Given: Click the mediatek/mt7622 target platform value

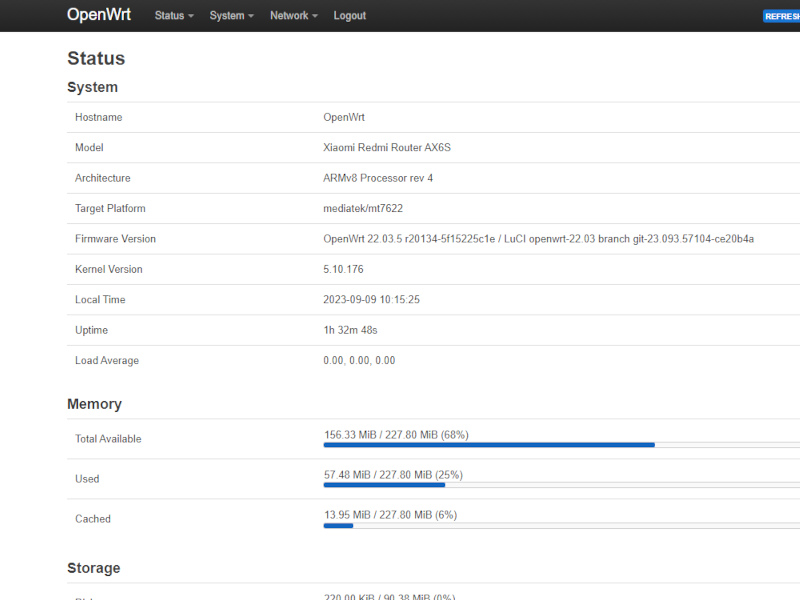Looking at the screenshot, I should (363, 208).
